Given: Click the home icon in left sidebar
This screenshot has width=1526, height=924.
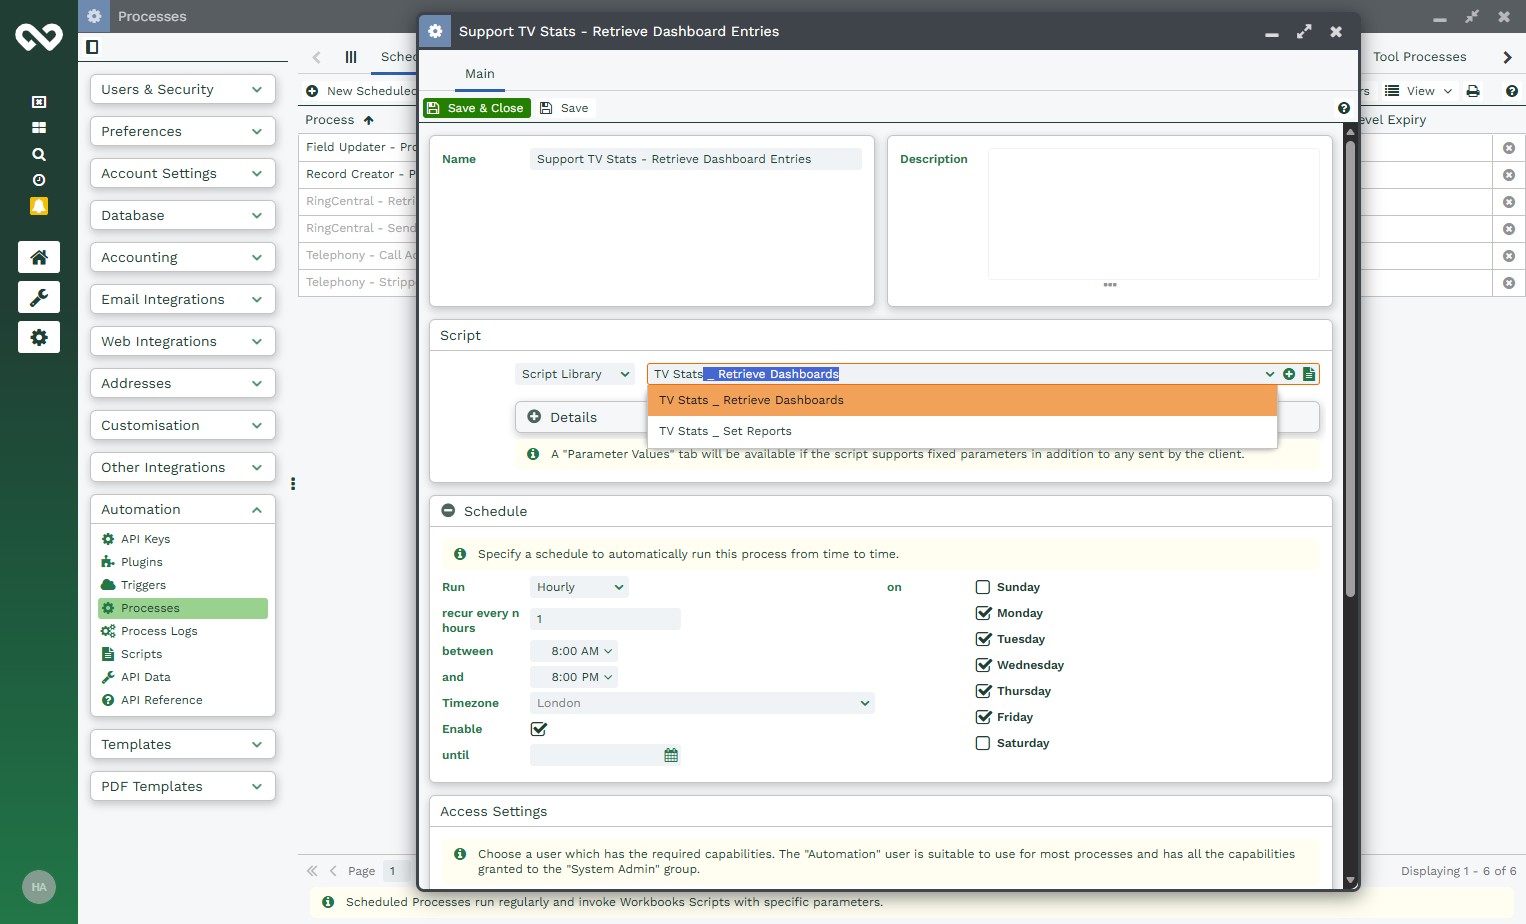Looking at the screenshot, I should [39, 257].
